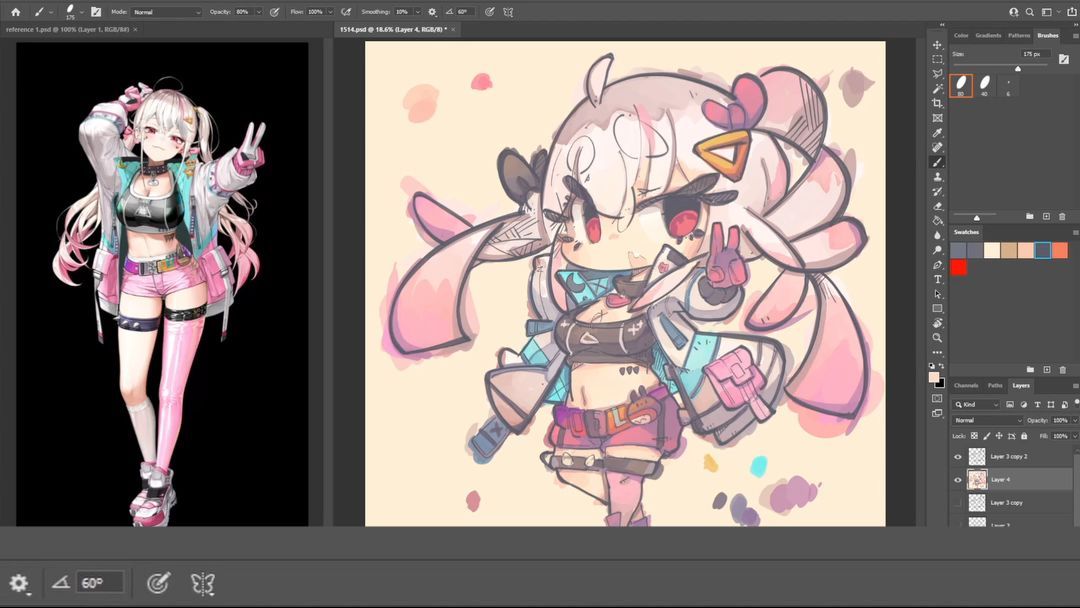Toggle pressure for opacity in options bar
Image resolution: width=1080 pixels, height=608 pixels.
(274, 12)
